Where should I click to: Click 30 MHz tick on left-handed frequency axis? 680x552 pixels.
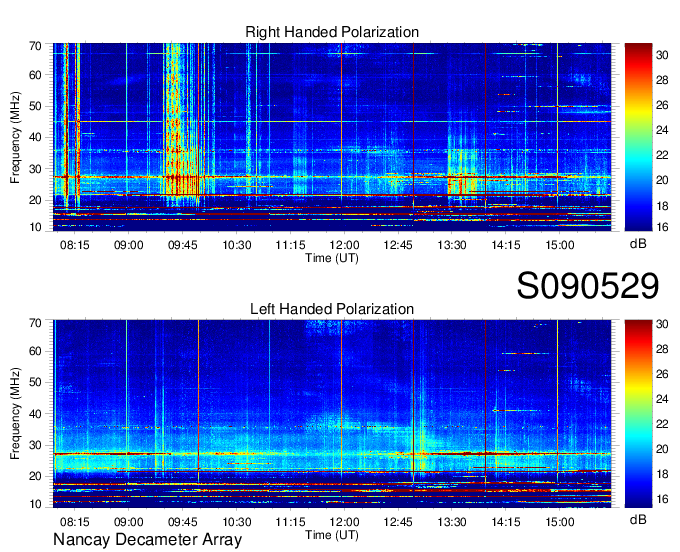tap(35, 445)
